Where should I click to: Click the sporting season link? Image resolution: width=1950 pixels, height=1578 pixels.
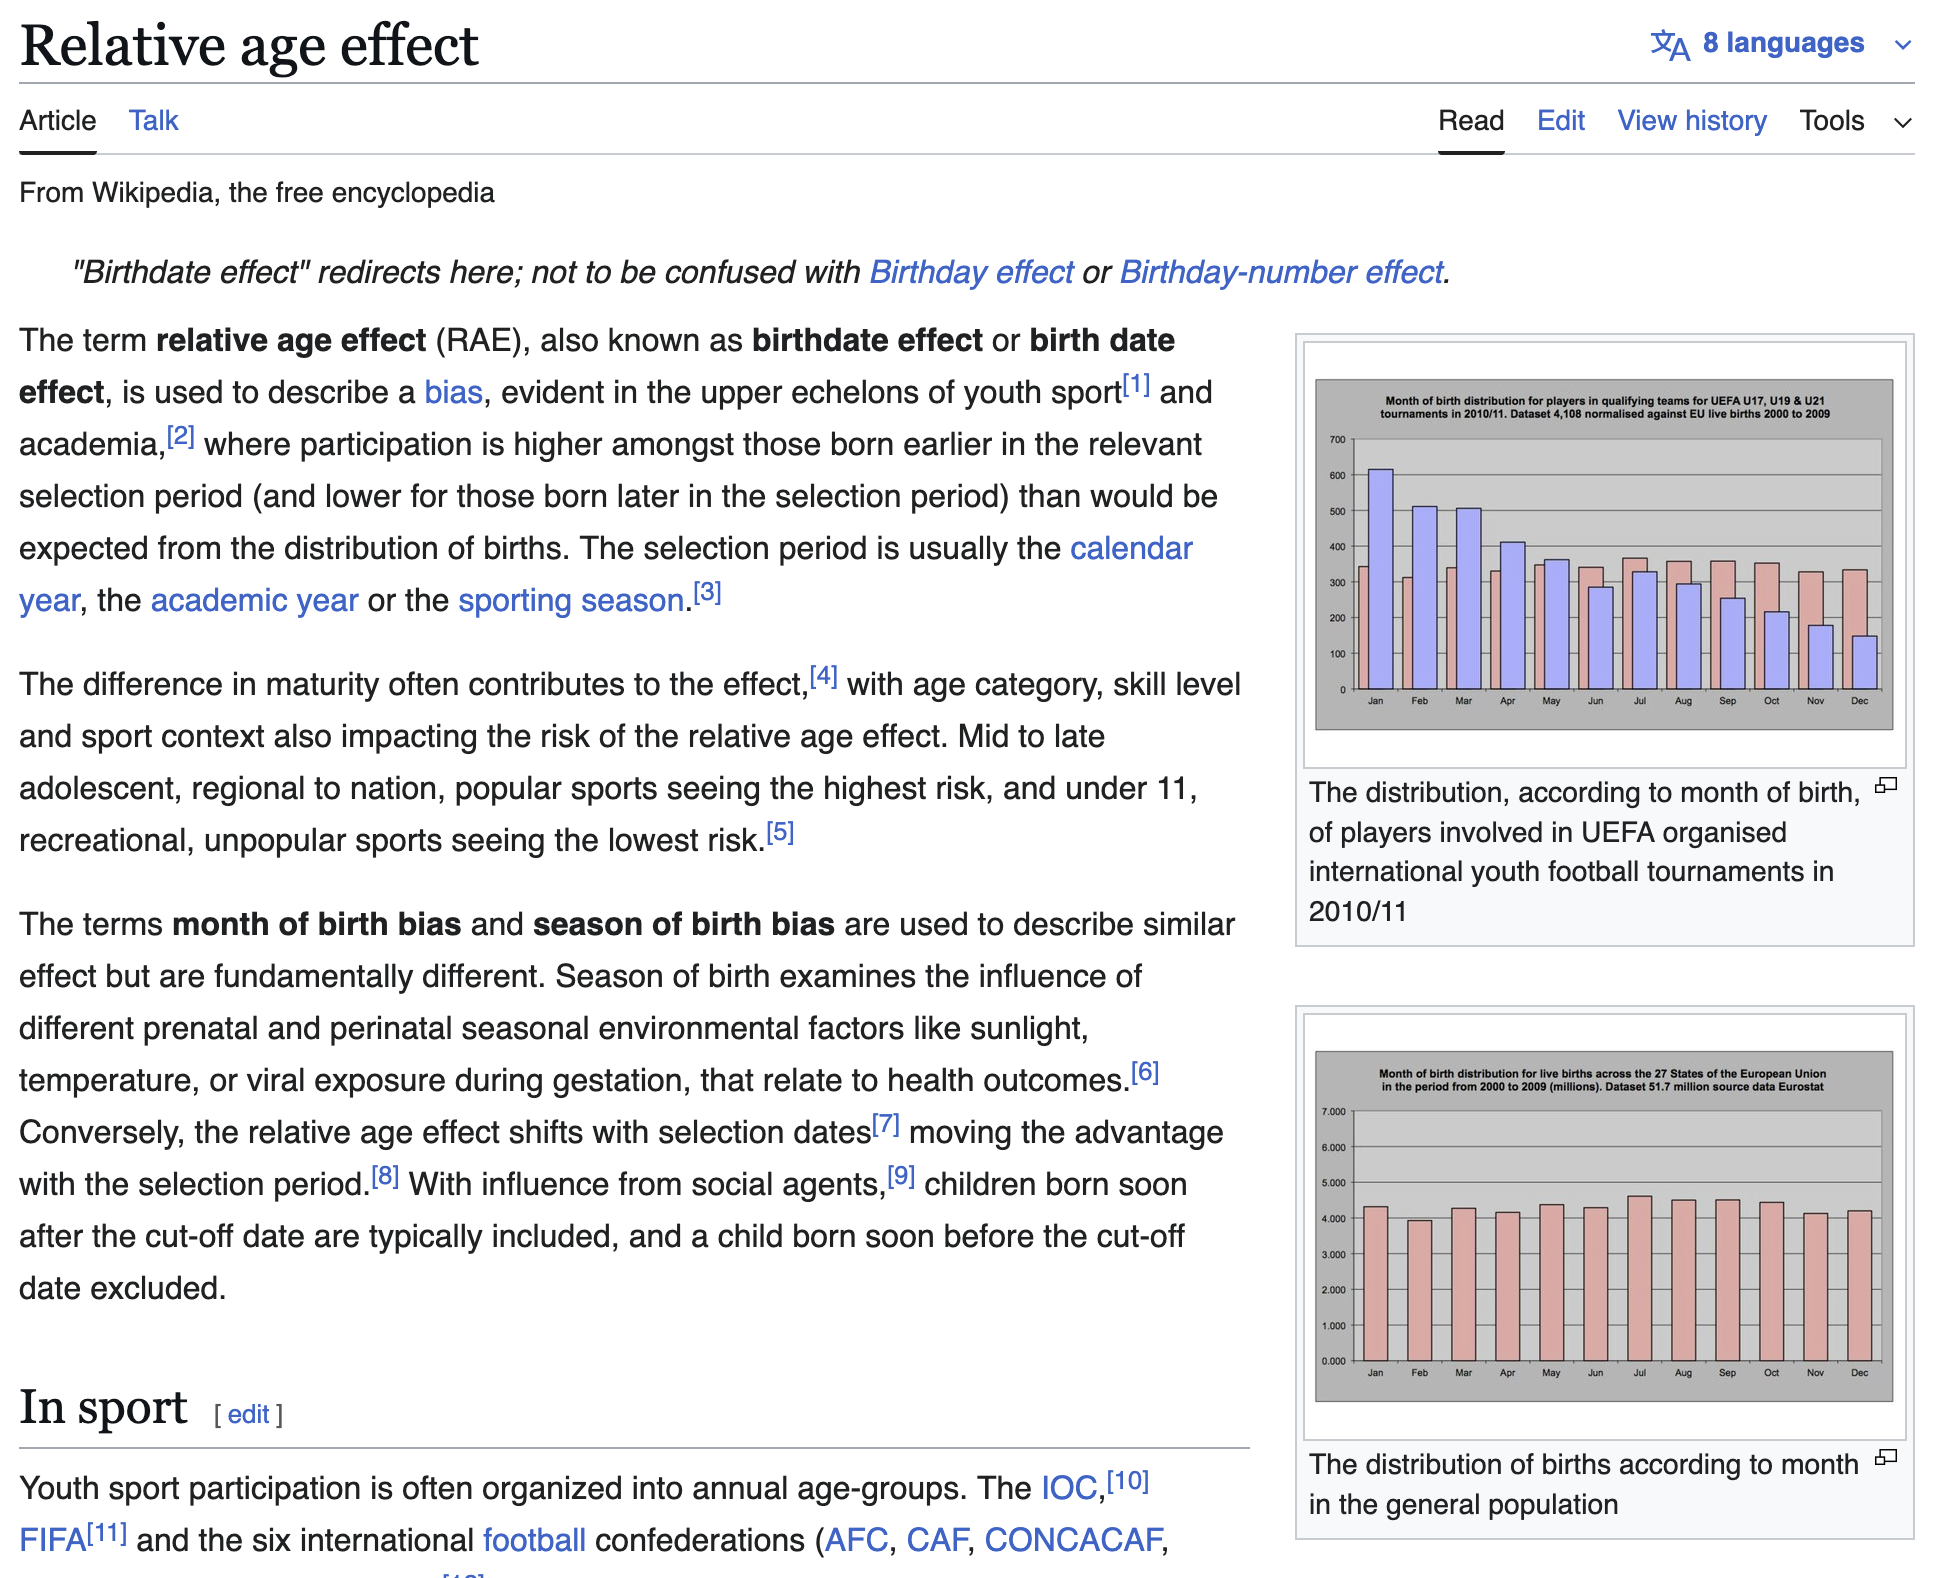click(x=567, y=599)
